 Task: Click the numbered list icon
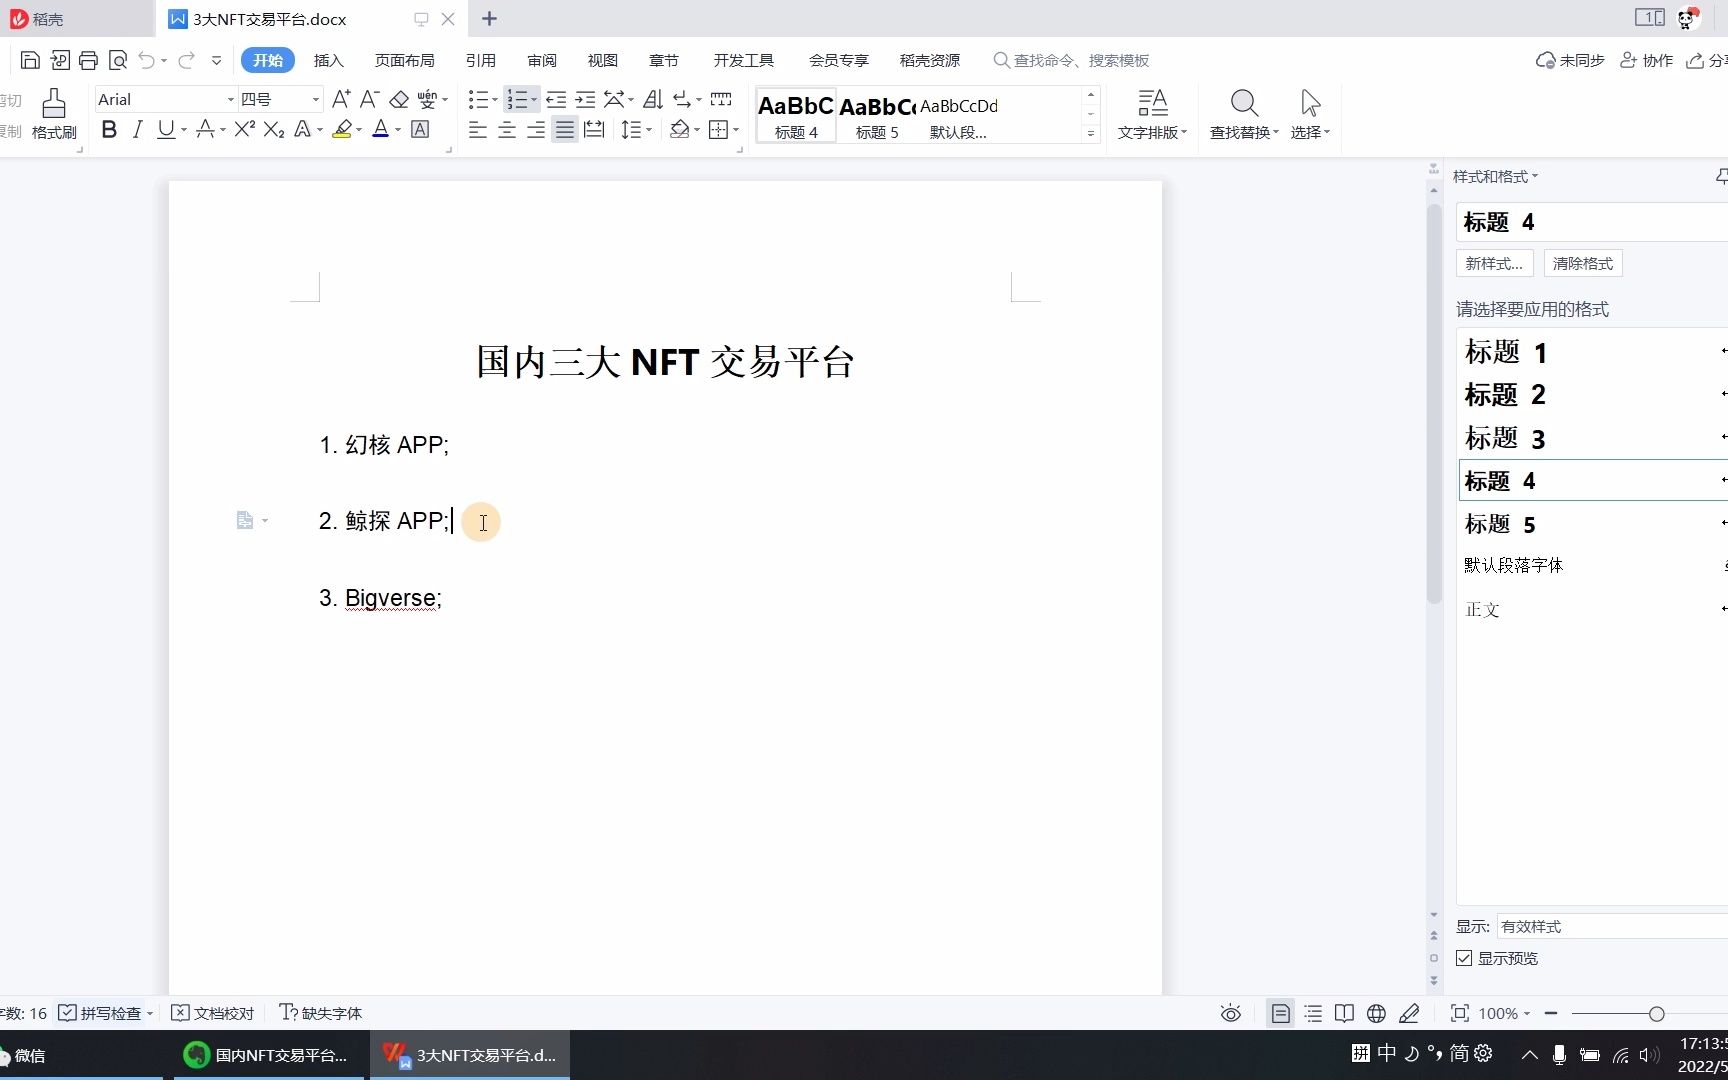[x=517, y=99]
